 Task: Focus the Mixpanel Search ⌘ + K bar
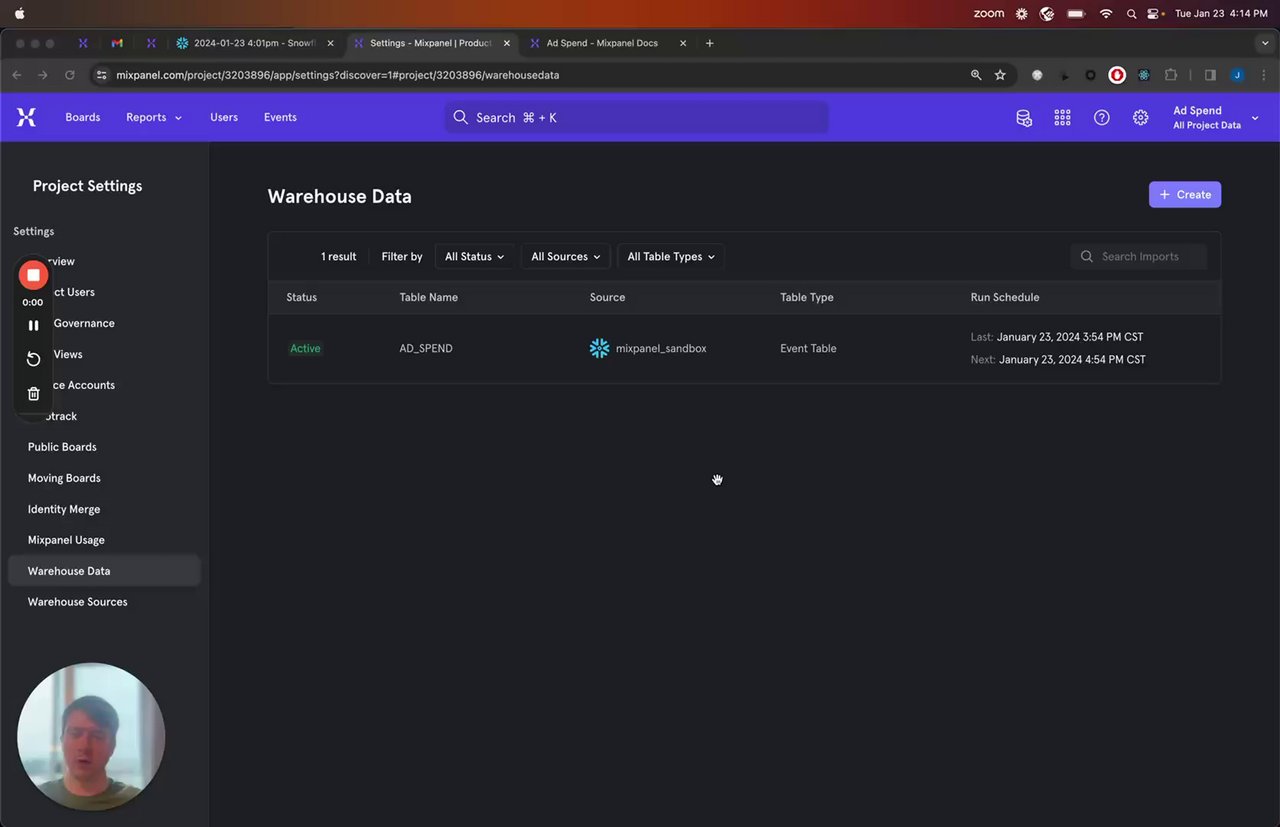pos(636,117)
